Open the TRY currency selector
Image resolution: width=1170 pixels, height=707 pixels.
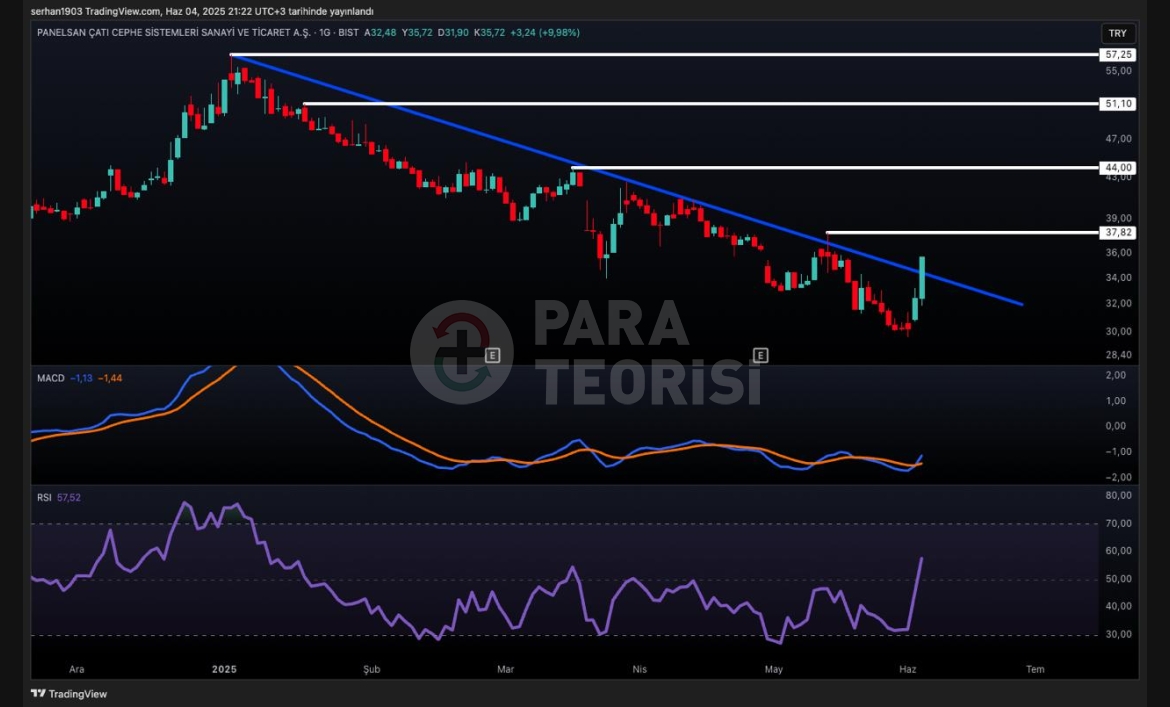coord(1117,33)
